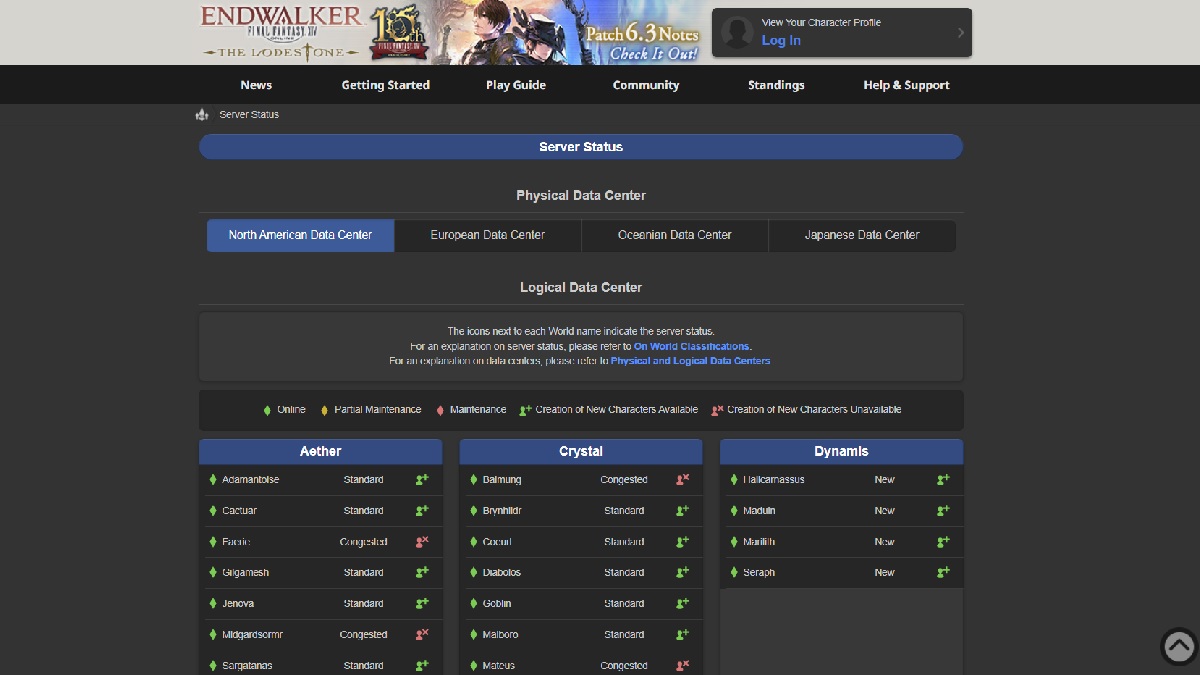The width and height of the screenshot is (1200, 675).
Task: Switch to European Data Center tab
Action: 488,235
